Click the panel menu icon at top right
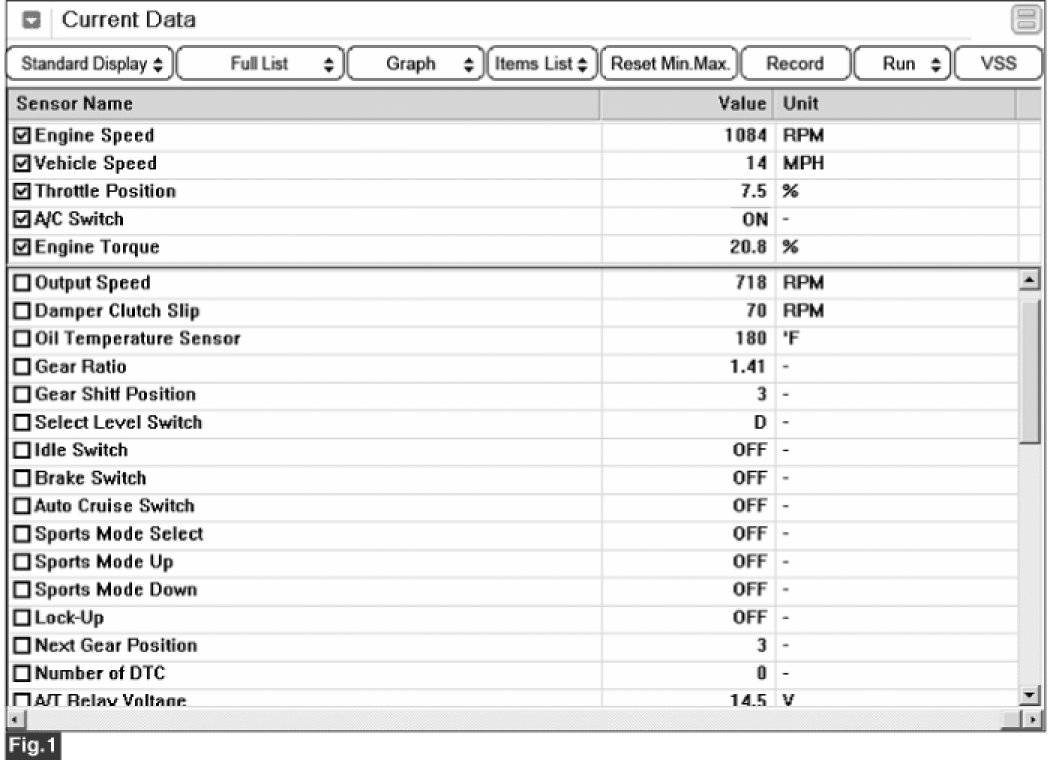The image size is (1050, 760). (1025, 20)
